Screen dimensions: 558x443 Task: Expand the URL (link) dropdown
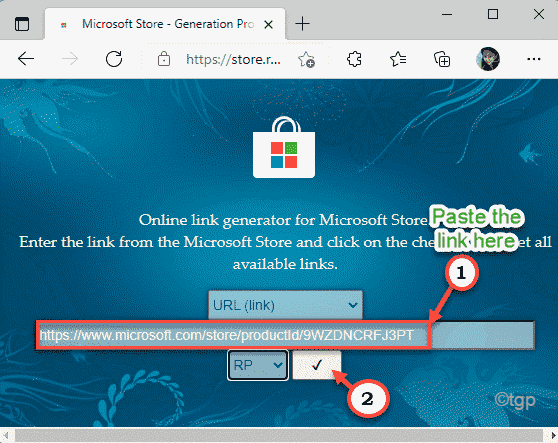[x=285, y=305]
